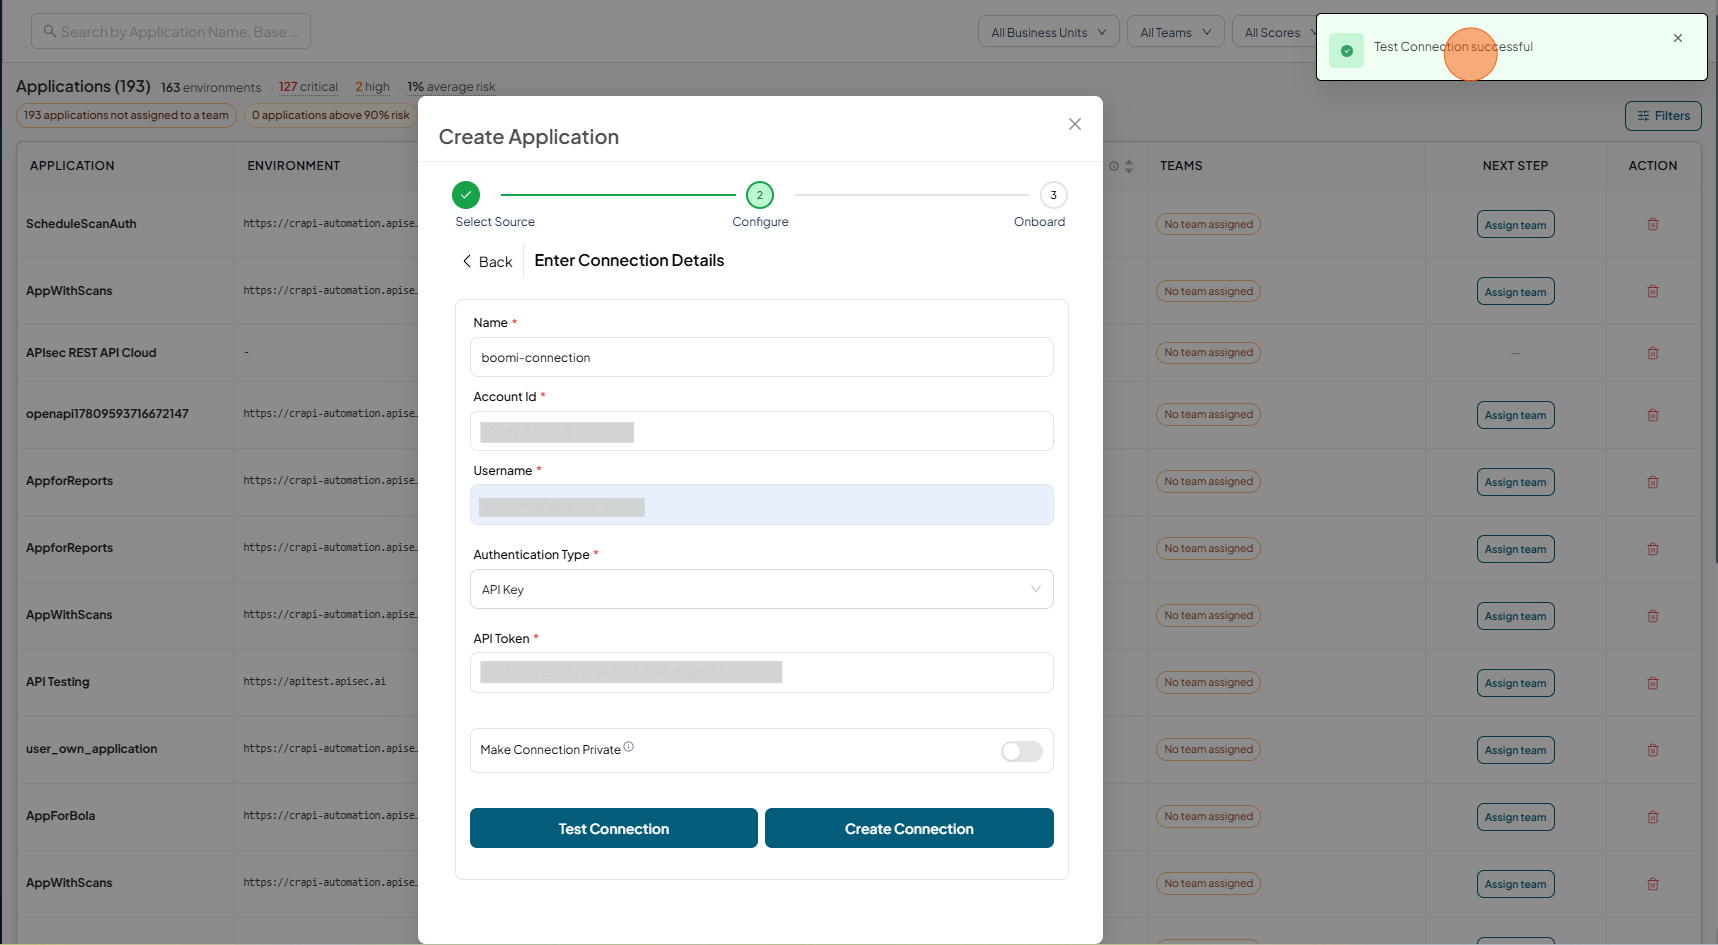Delete the API Testing application
The width and height of the screenshot is (1718, 945).
click(x=1653, y=683)
